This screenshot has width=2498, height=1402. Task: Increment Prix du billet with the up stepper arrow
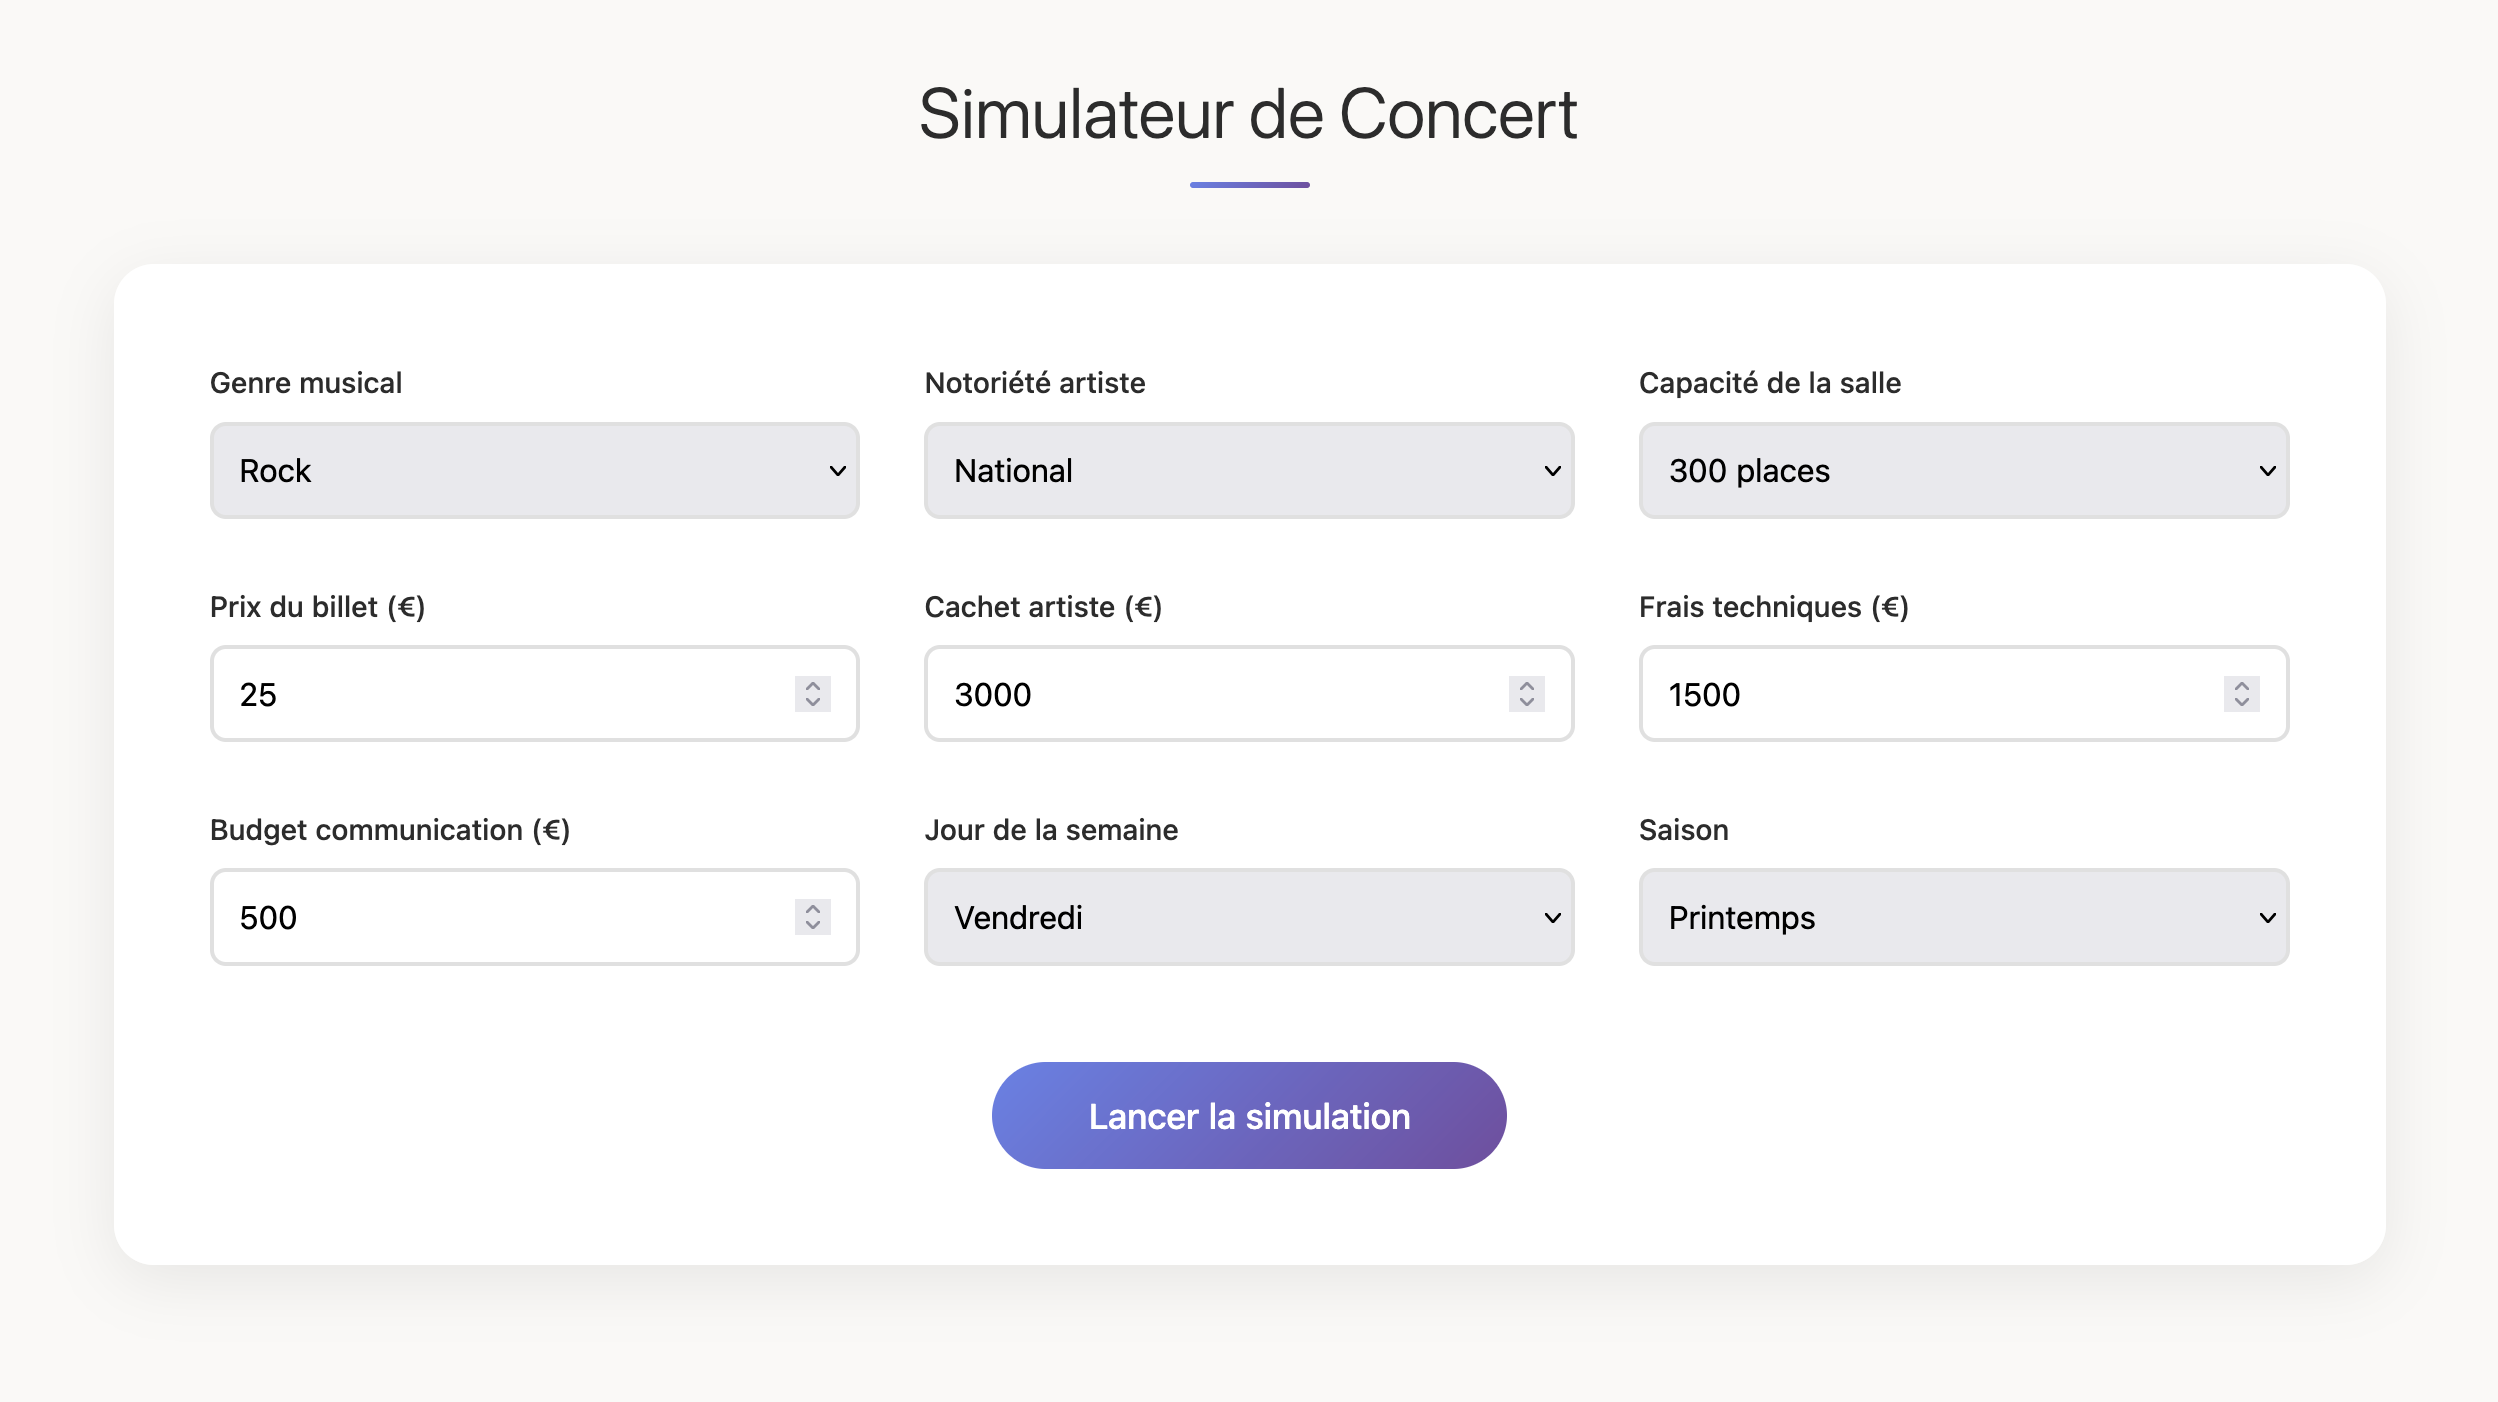(813, 686)
